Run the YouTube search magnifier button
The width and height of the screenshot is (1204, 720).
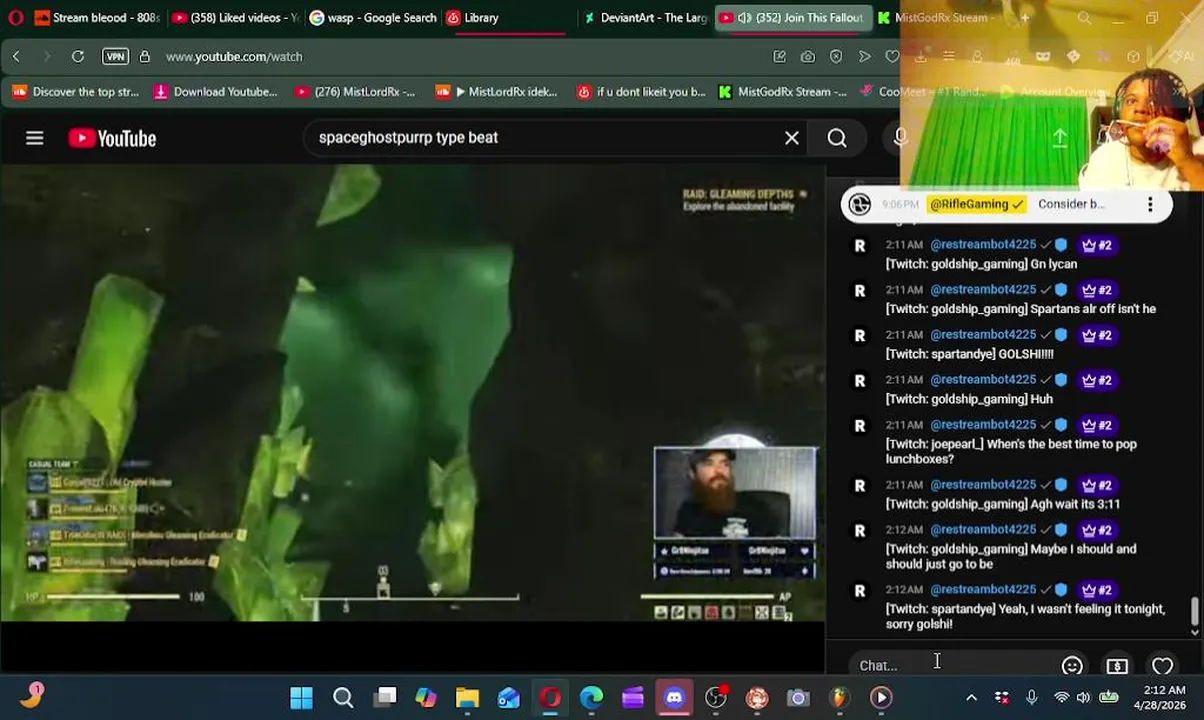point(837,138)
